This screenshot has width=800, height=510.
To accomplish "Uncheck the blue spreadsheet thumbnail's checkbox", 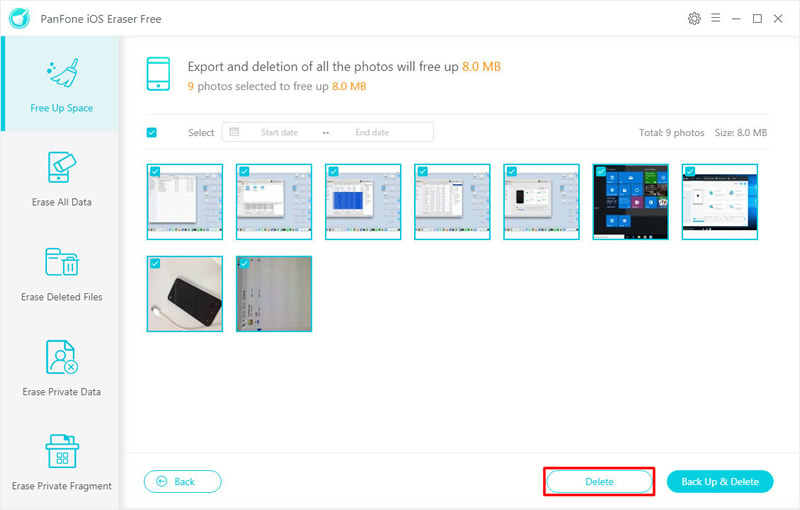I will pos(333,171).
